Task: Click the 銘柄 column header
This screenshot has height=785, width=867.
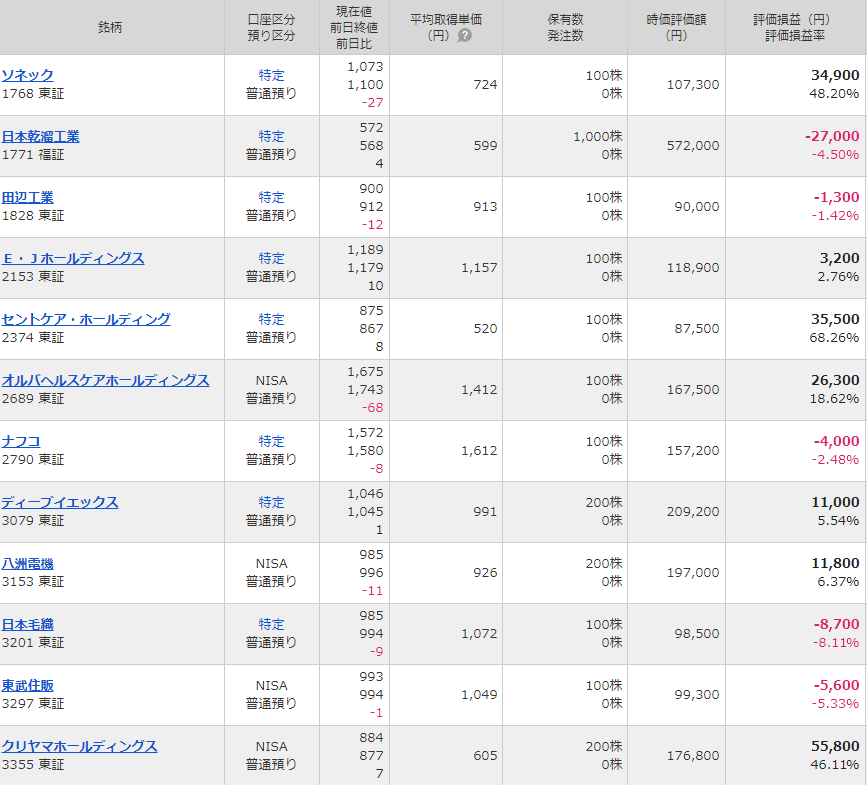Action: (110, 28)
